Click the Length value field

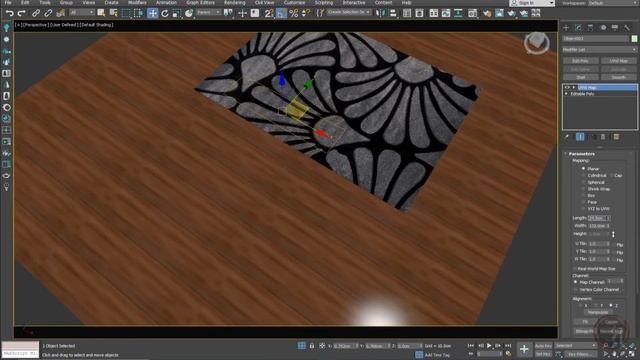(x=599, y=218)
